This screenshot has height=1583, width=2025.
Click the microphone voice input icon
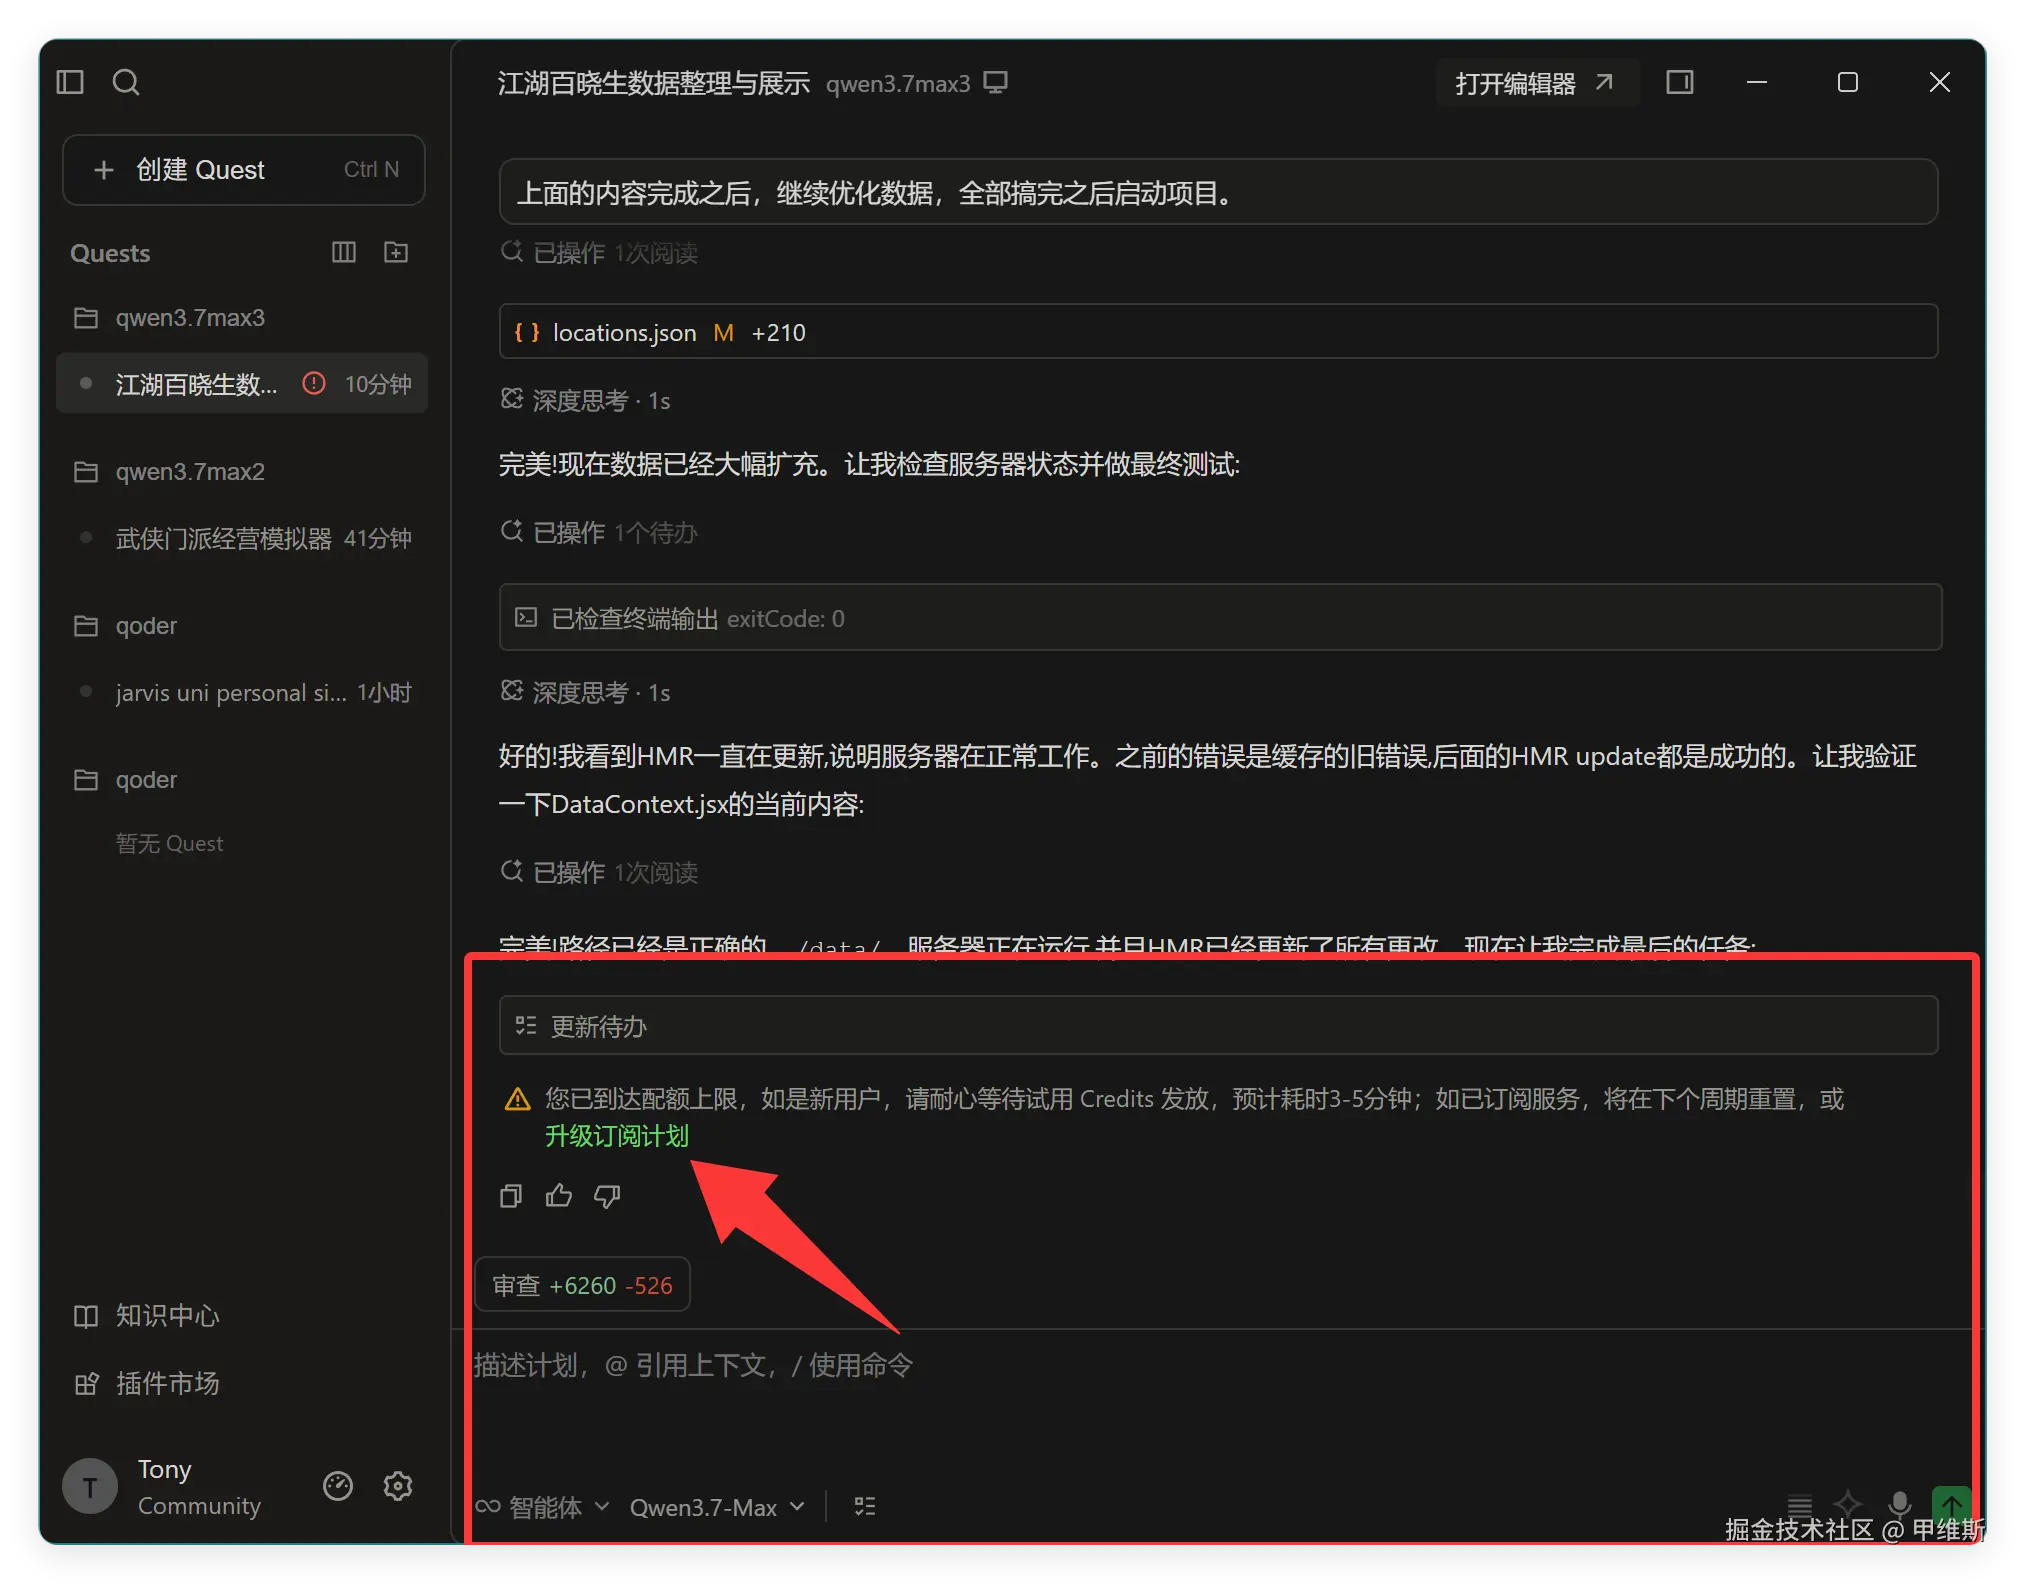click(x=1899, y=1503)
